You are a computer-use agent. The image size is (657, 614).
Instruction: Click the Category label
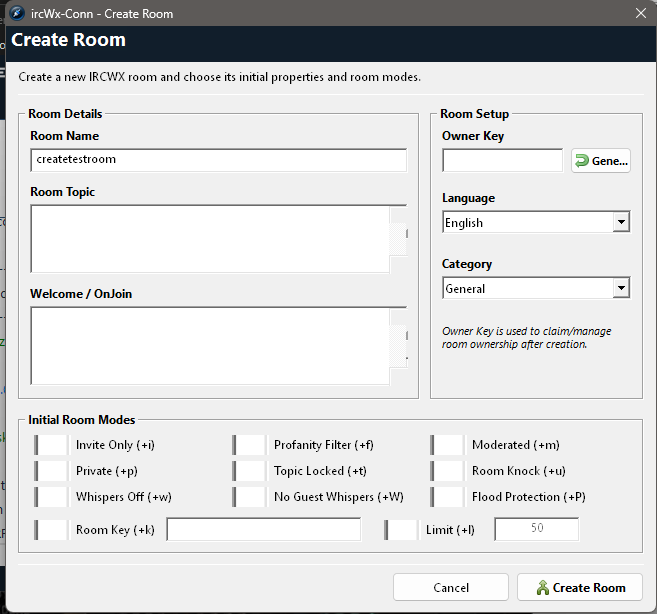pos(467,264)
